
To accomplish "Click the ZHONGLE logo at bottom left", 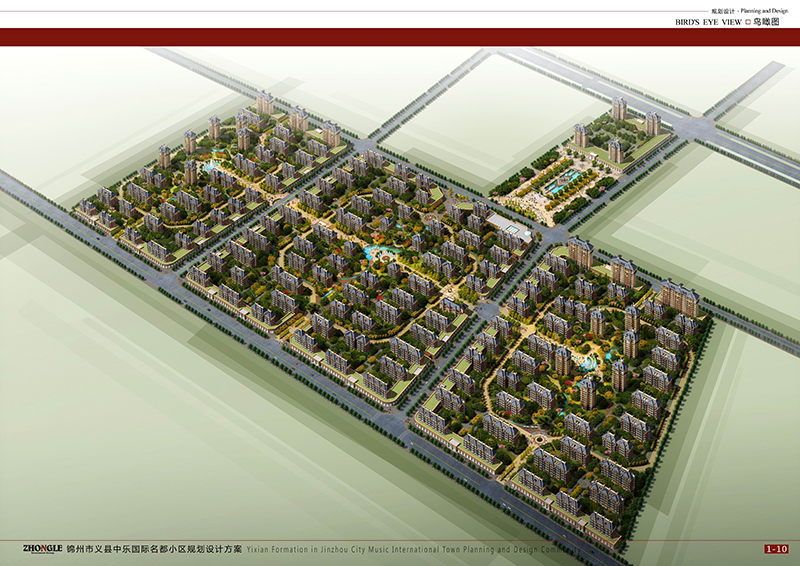I will point(42,548).
